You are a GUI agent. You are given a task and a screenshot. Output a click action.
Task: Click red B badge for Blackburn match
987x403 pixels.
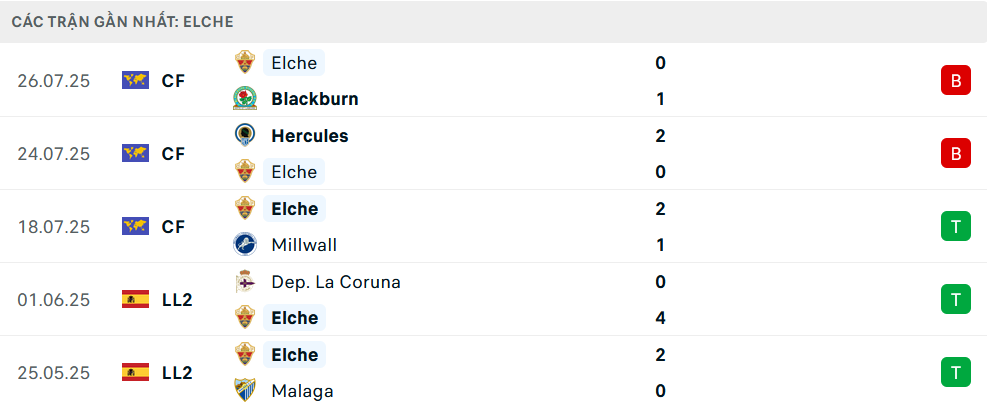956,80
